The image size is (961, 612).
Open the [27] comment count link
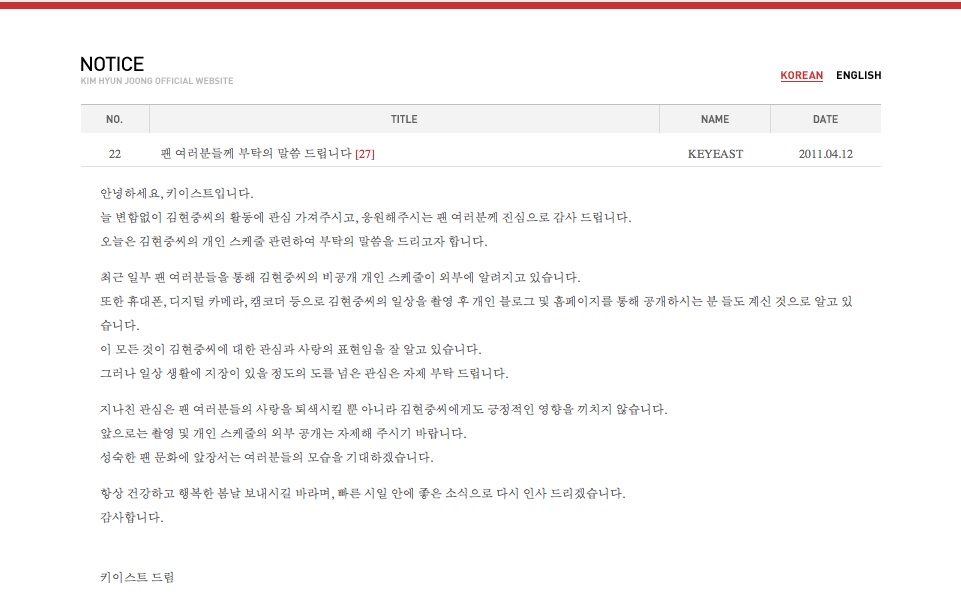pyautogui.click(x=365, y=154)
